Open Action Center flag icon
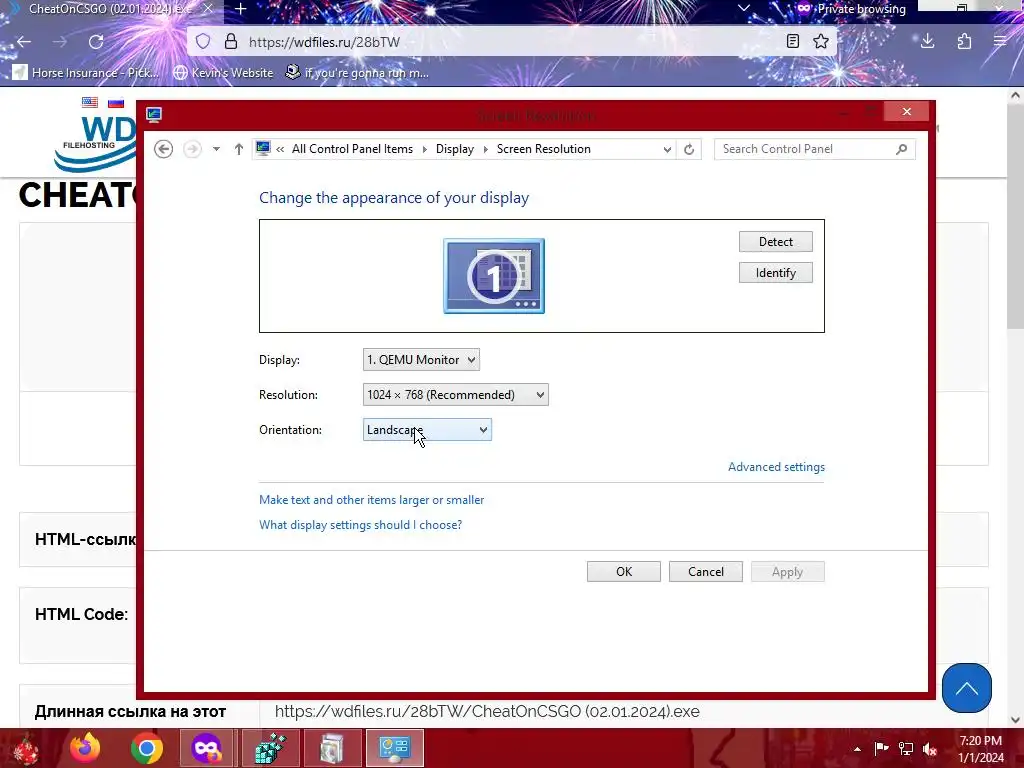This screenshot has width=1024, height=768. click(881, 748)
